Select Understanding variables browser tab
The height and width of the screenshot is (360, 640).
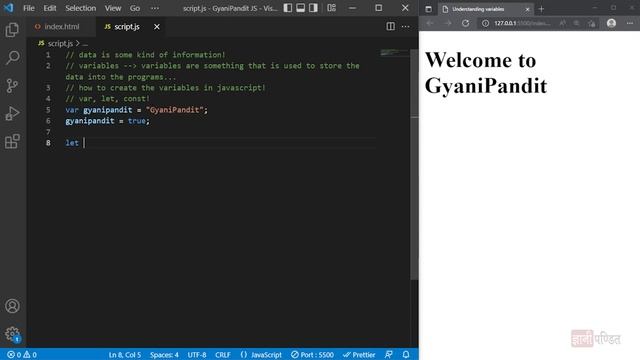tap(486, 9)
